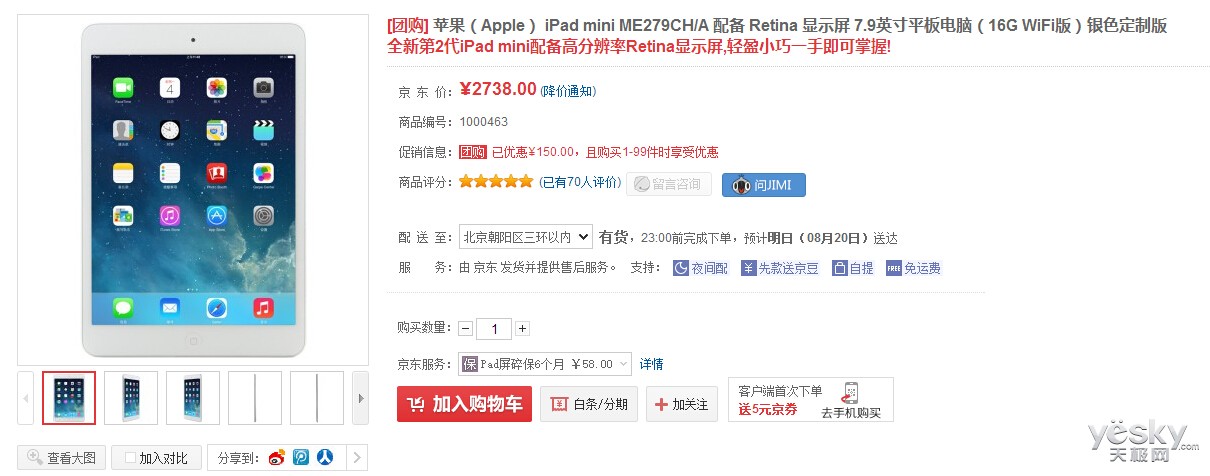Open the 夜间配 night delivery icon

pos(700,268)
